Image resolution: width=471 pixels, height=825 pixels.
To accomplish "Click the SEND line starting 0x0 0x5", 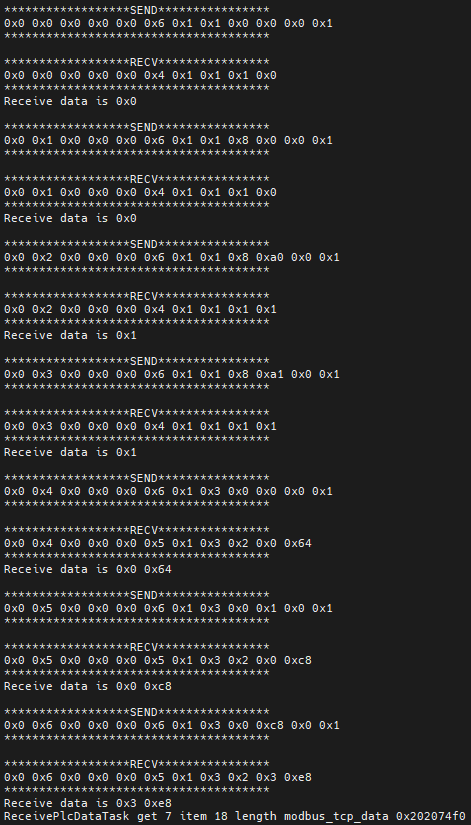I will [168, 608].
